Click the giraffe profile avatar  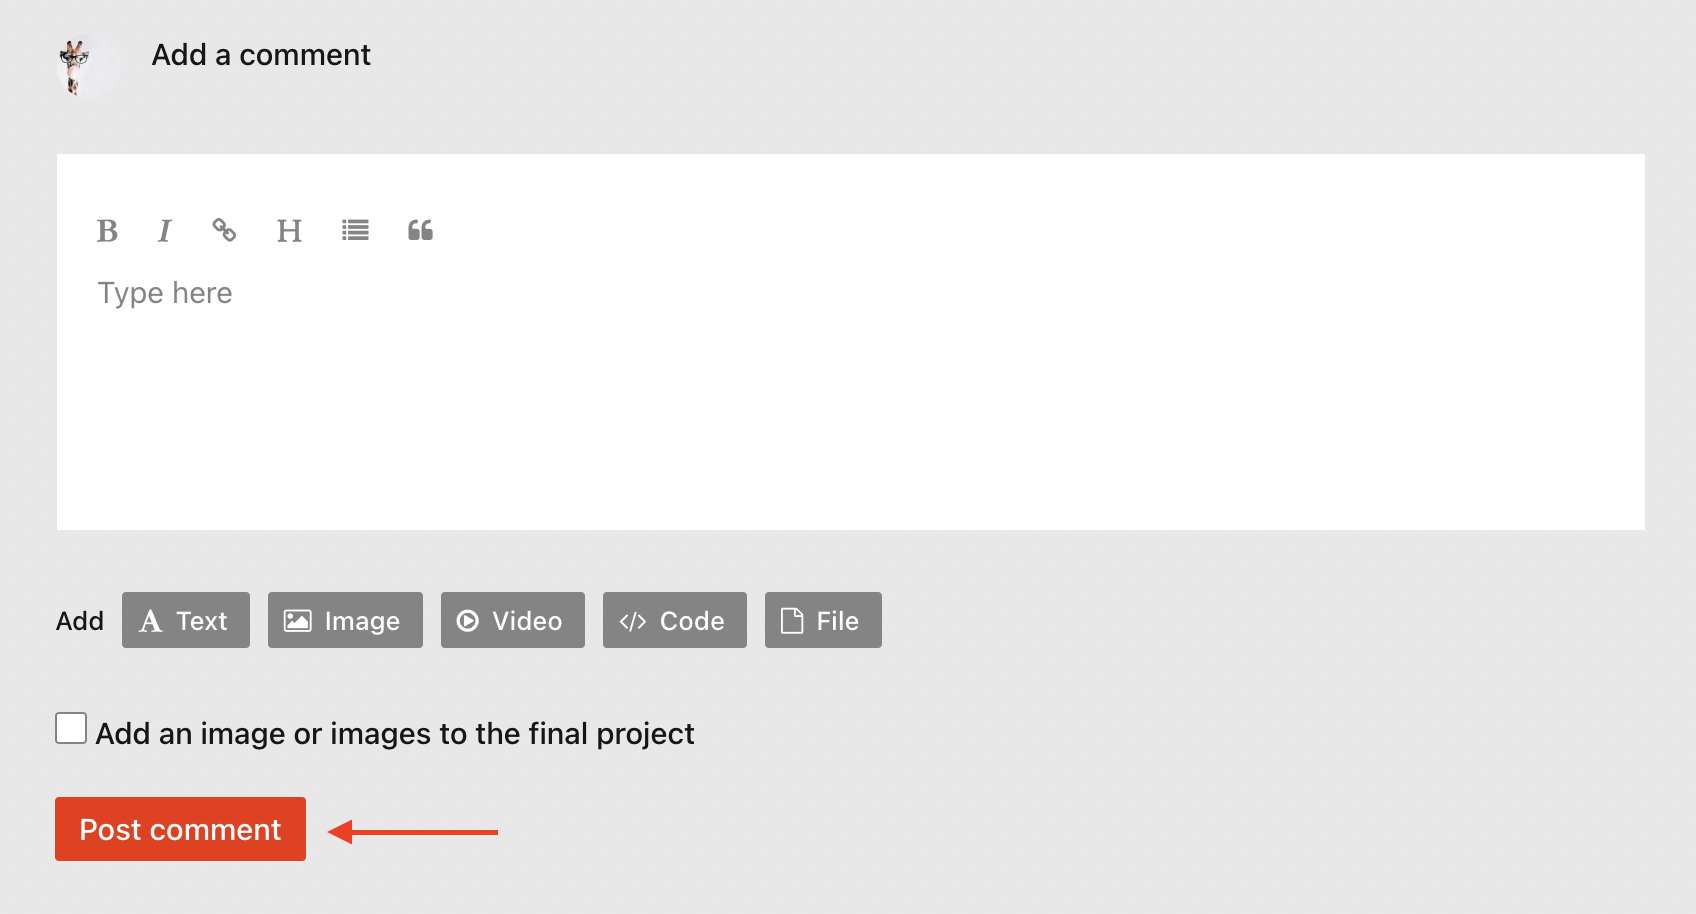coord(88,66)
